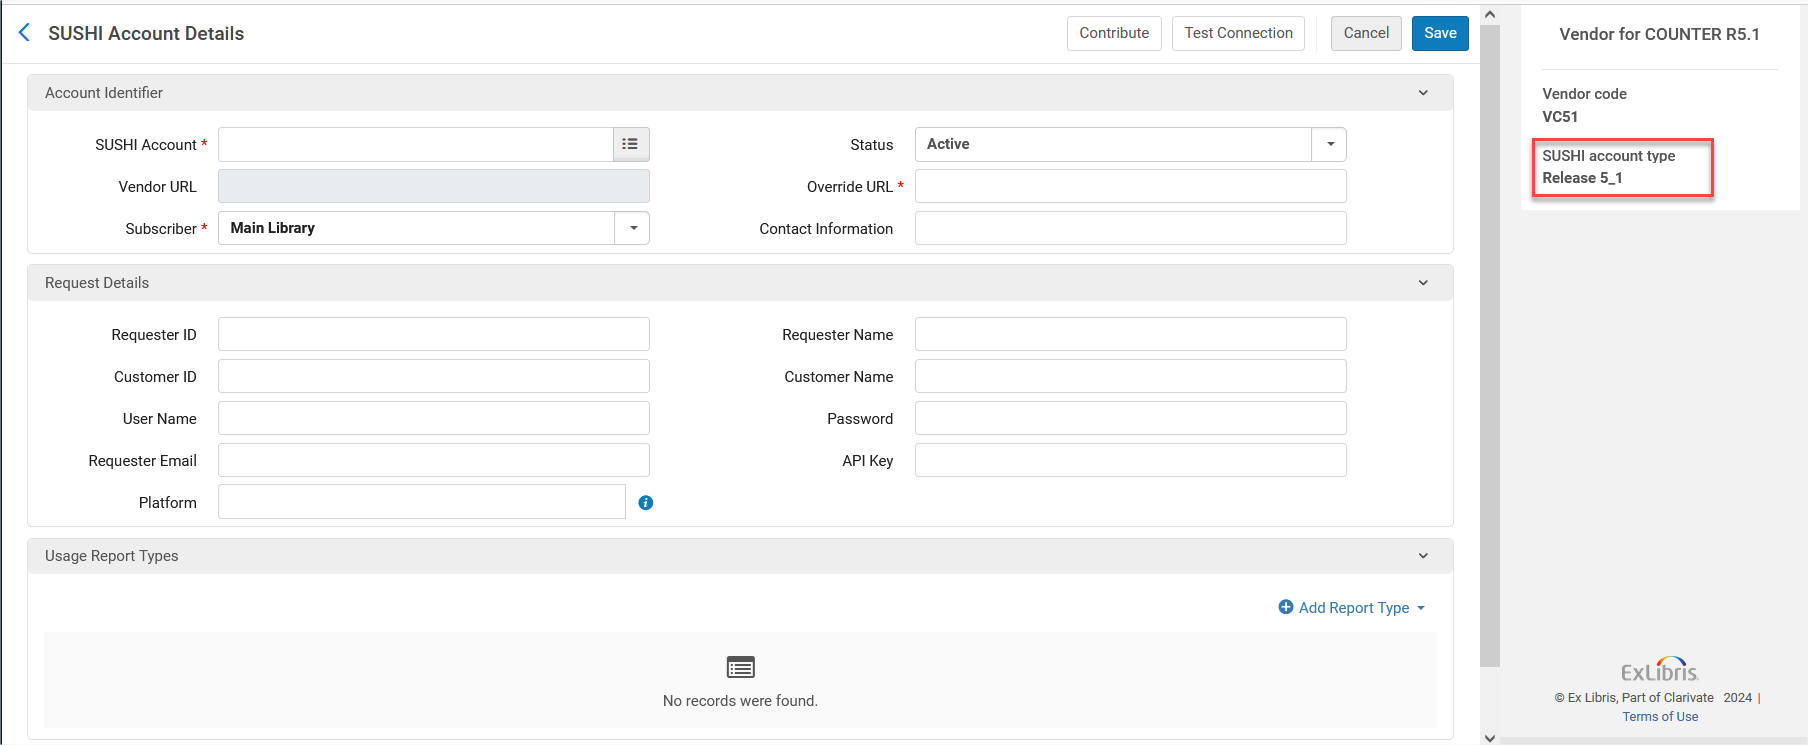The width and height of the screenshot is (1808, 745).
Task: Click the Password input field
Action: pyautogui.click(x=1130, y=418)
